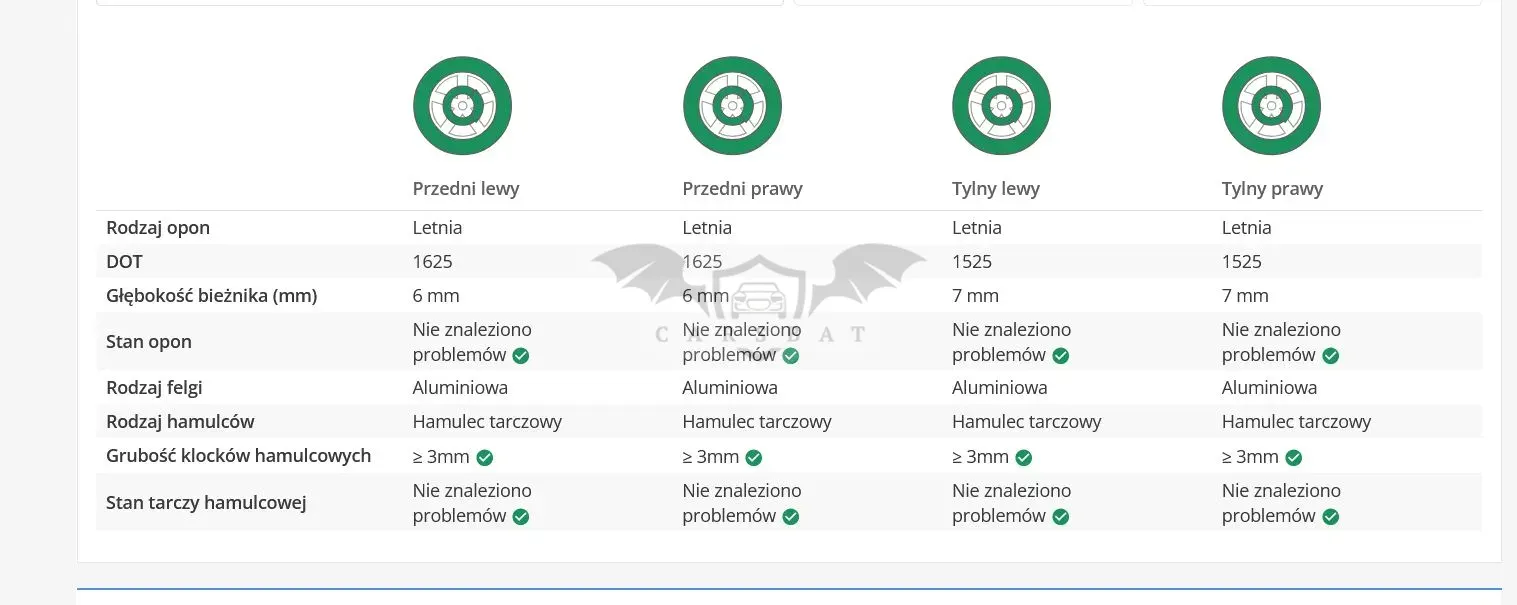
Task: Click Przedni prawy brake disc condition checkmark
Action: (x=791, y=517)
